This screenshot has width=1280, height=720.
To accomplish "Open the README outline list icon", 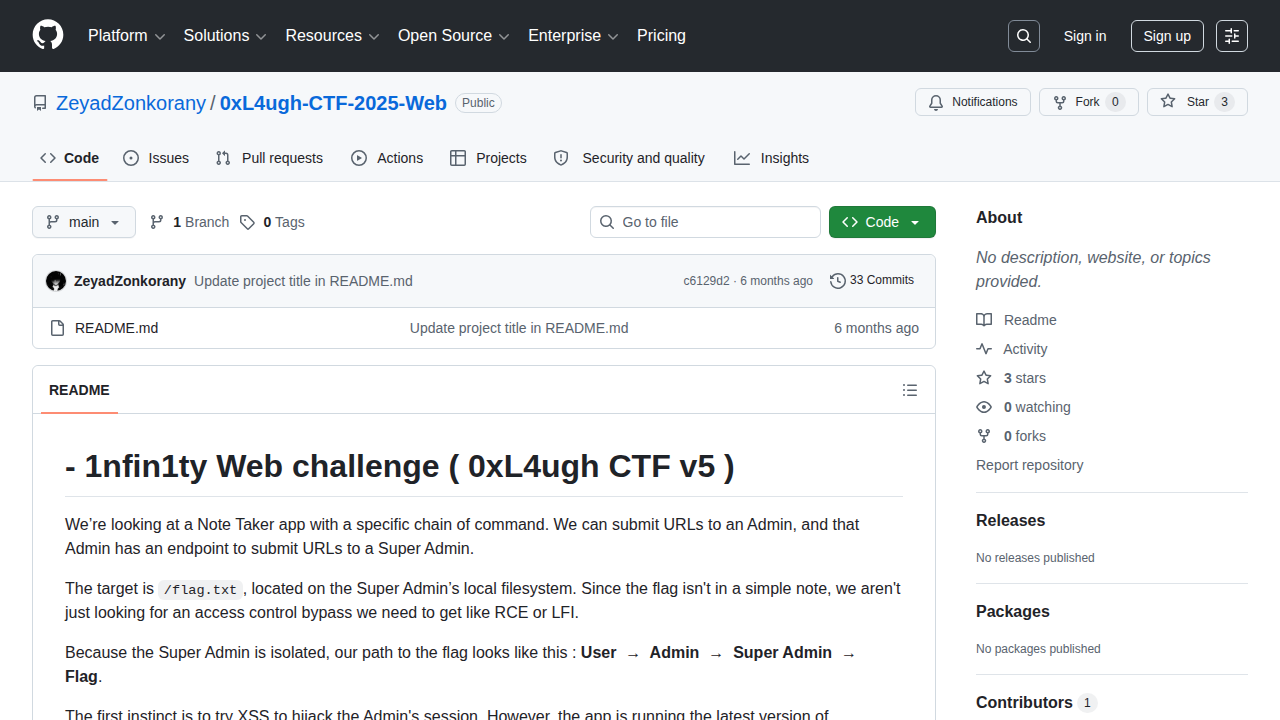I will pyautogui.click(x=910, y=390).
